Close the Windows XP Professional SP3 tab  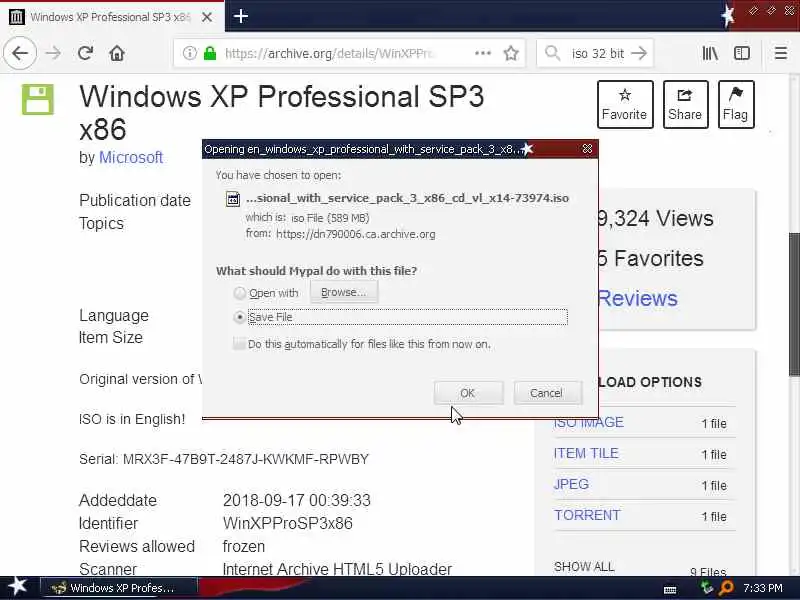(207, 17)
